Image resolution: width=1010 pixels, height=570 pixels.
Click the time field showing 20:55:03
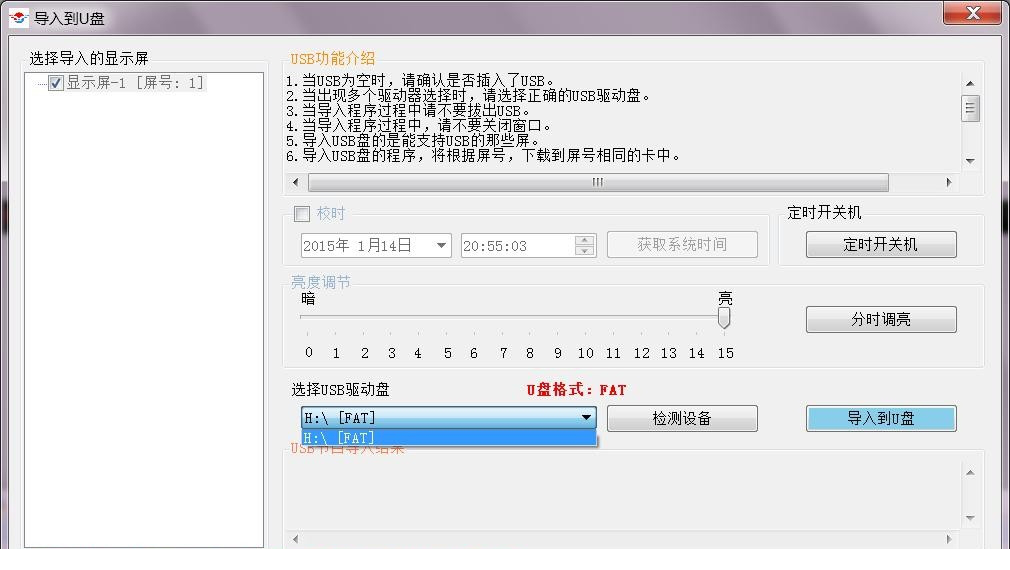pyautogui.click(x=517, y=245)
